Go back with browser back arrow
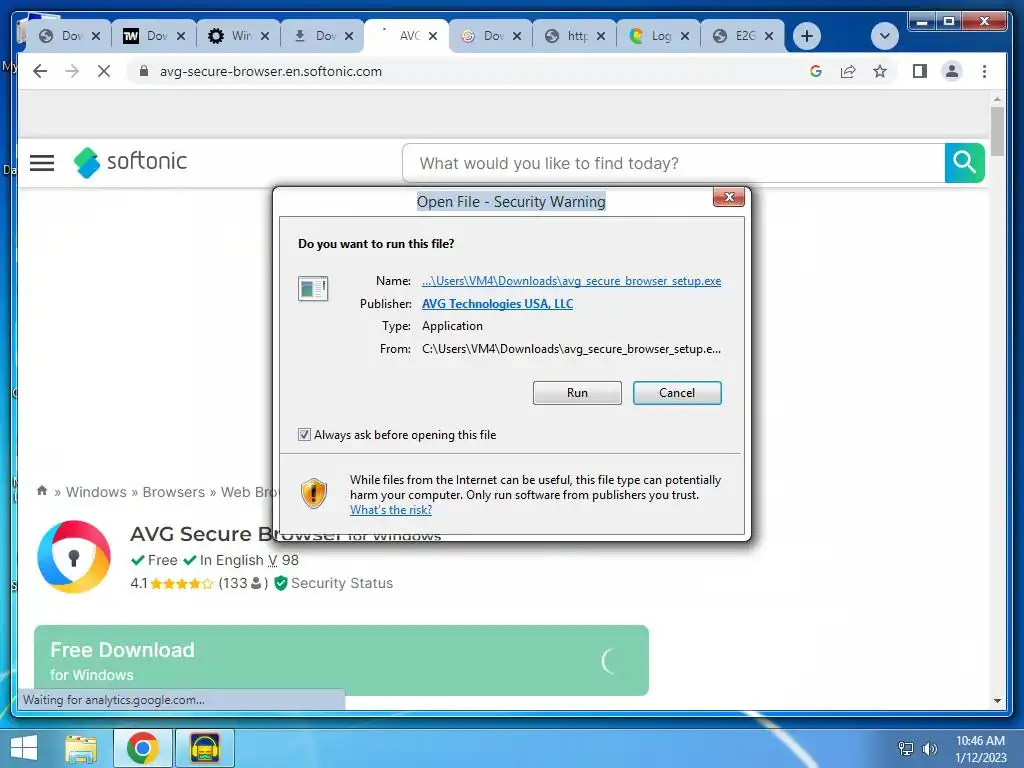Image resolution: width=1024 pixels, height=768 pixels. click(x=40, y=71)
